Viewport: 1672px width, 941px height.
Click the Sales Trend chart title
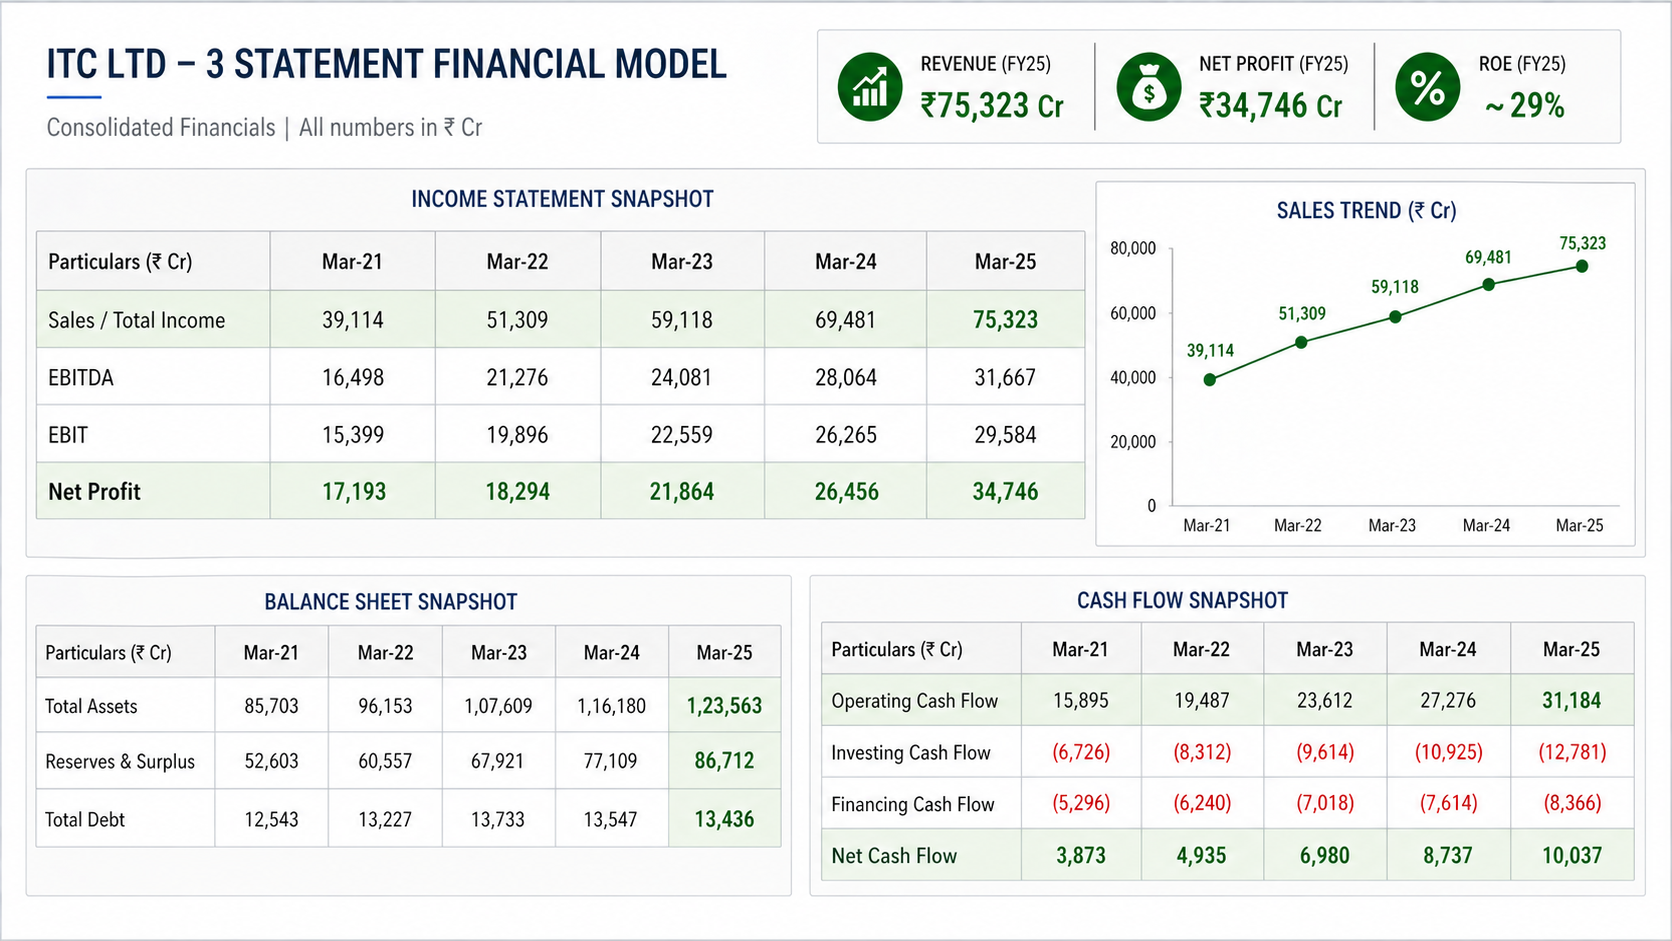pyautogui.click(x=1366, y=211)
